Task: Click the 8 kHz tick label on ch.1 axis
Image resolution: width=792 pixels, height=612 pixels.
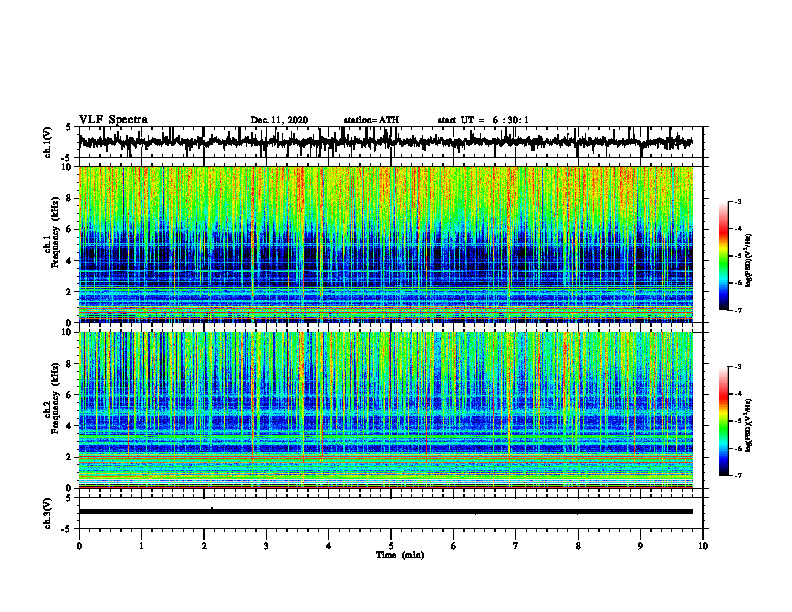Action: pos(70,198)
